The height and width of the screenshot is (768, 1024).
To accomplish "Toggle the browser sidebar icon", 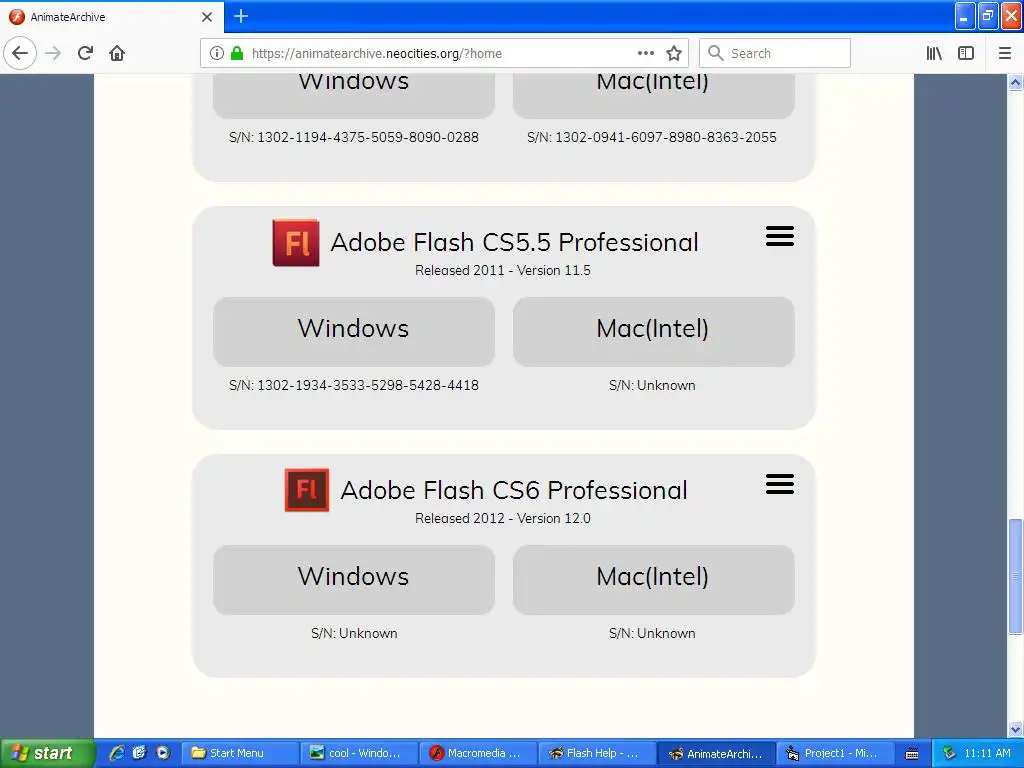I will click(966, 53).
